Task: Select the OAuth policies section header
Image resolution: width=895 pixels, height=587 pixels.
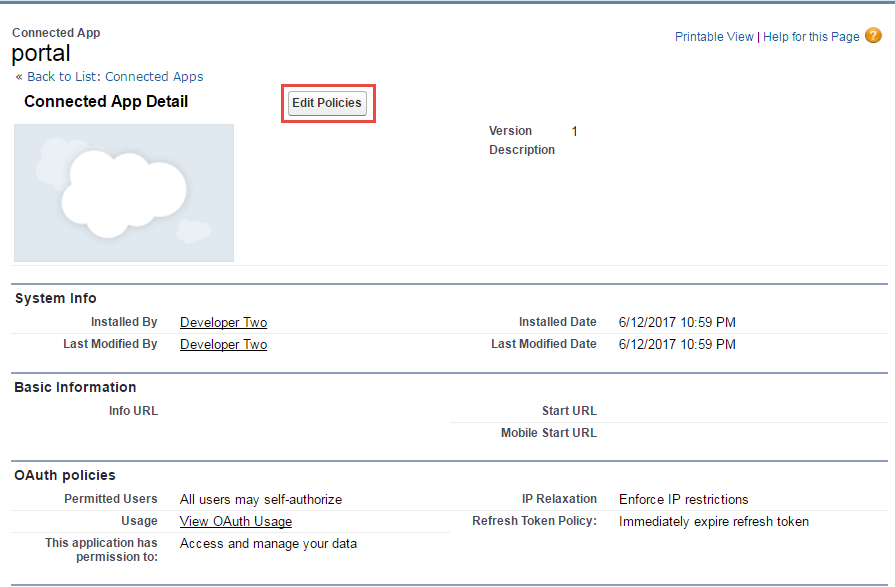Action: point(65,475)
